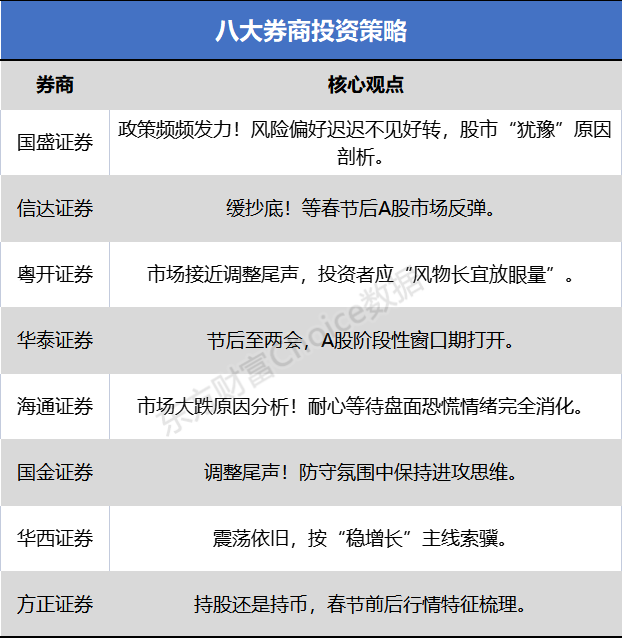This screenshot has width=622, height=638.
Task: Click the 华泰证券 cell
Action: coord(55,340)
